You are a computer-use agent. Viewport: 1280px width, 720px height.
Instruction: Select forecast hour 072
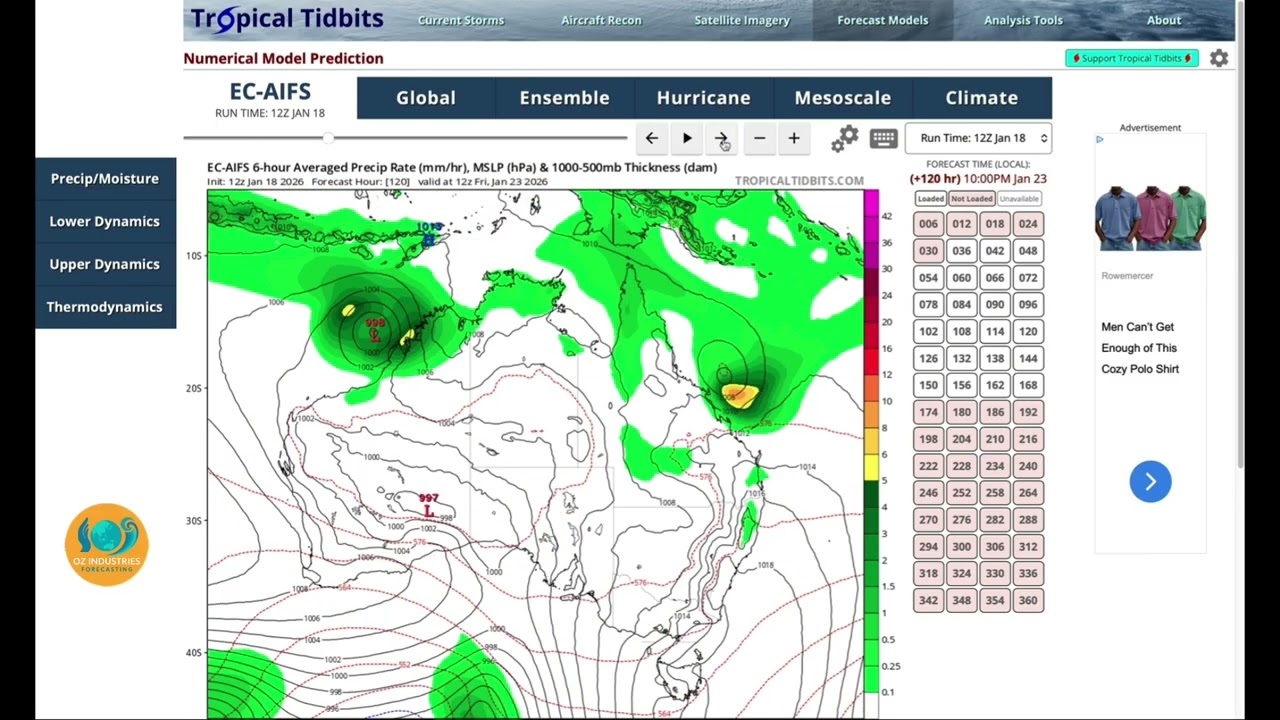1027,278
